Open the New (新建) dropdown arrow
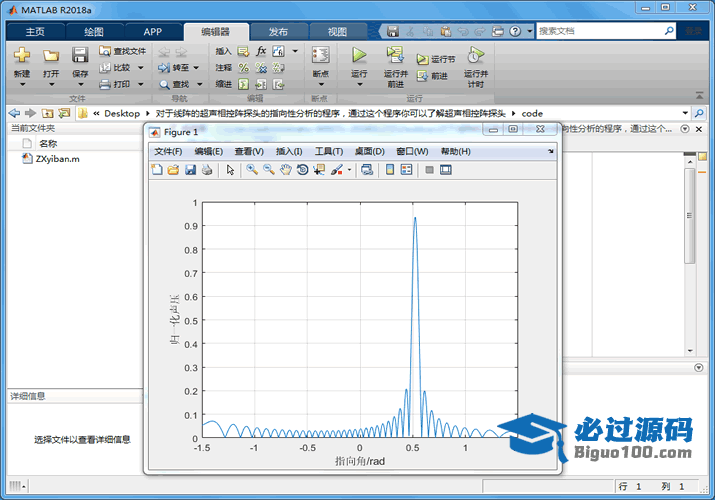Viewport: 715px width, 500px height. point(22,84)
